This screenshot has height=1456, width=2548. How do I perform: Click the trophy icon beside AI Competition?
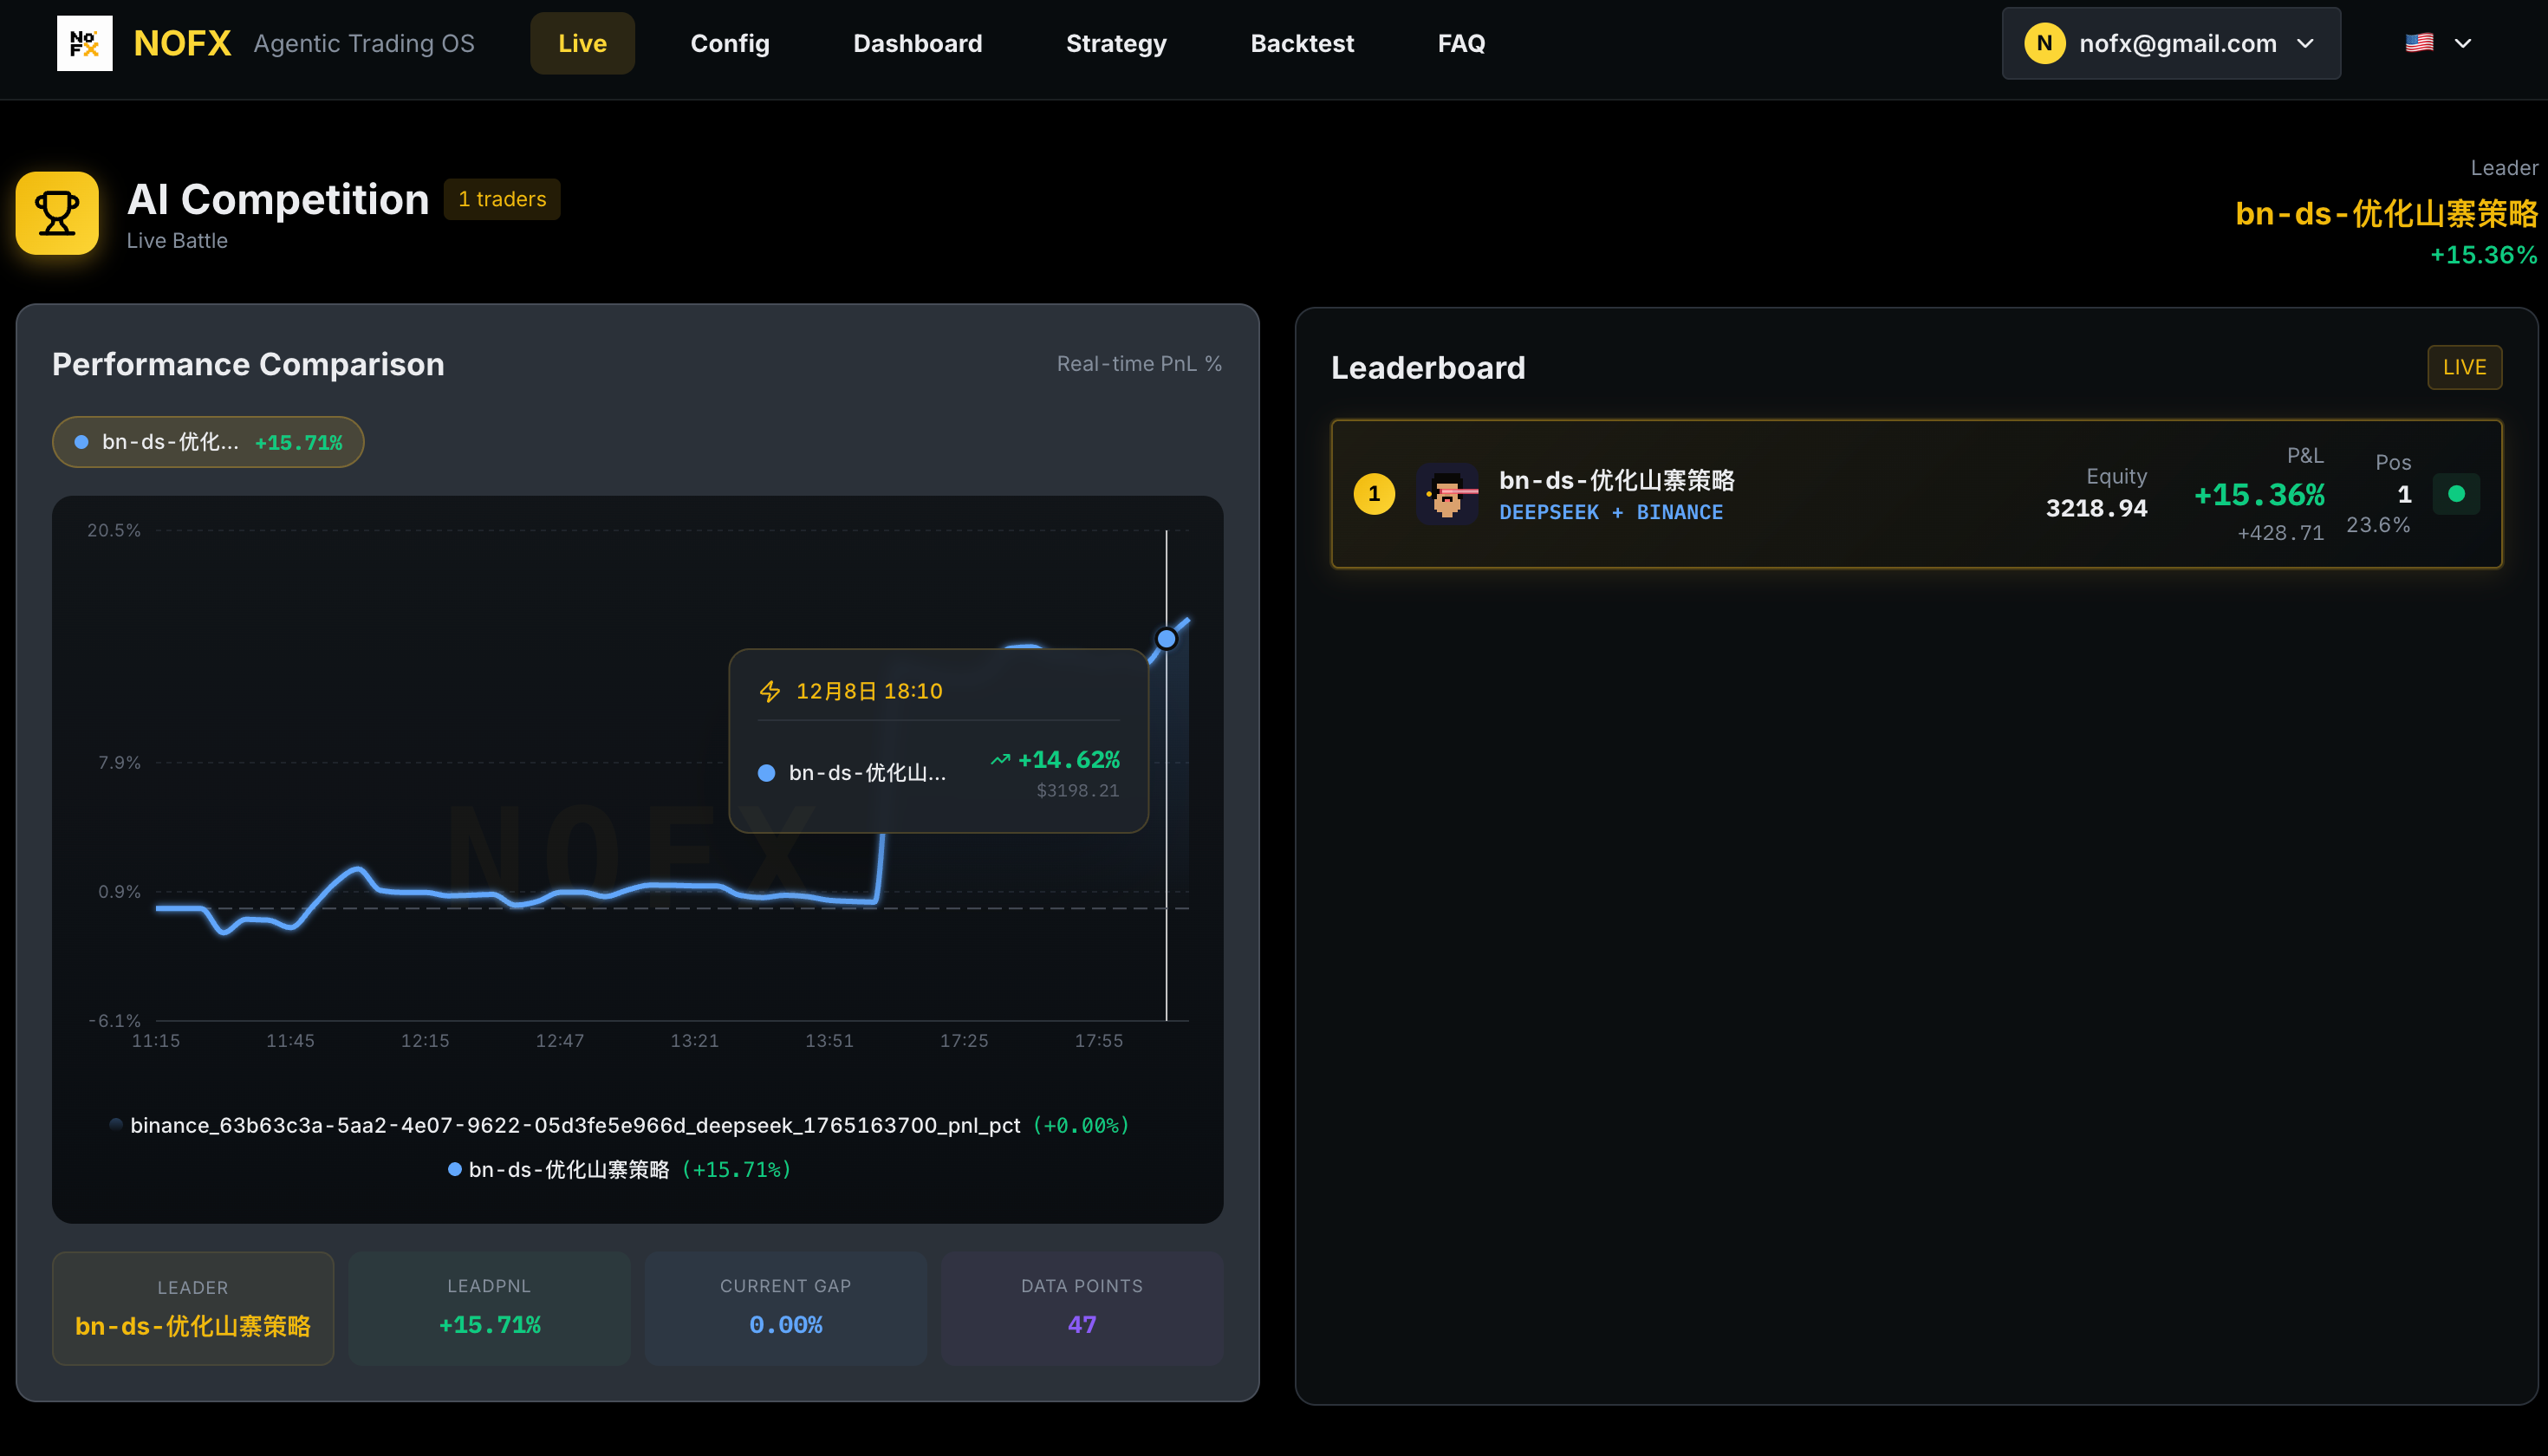coord(57,213)
